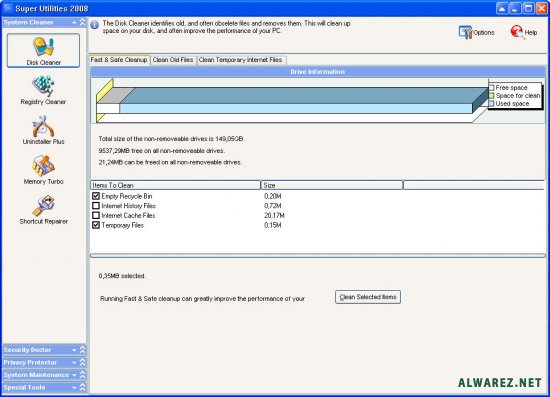Select the Empty Recycle Bin size 0,20M
Screen dimensions: 550x397
(x=273, y=196)
